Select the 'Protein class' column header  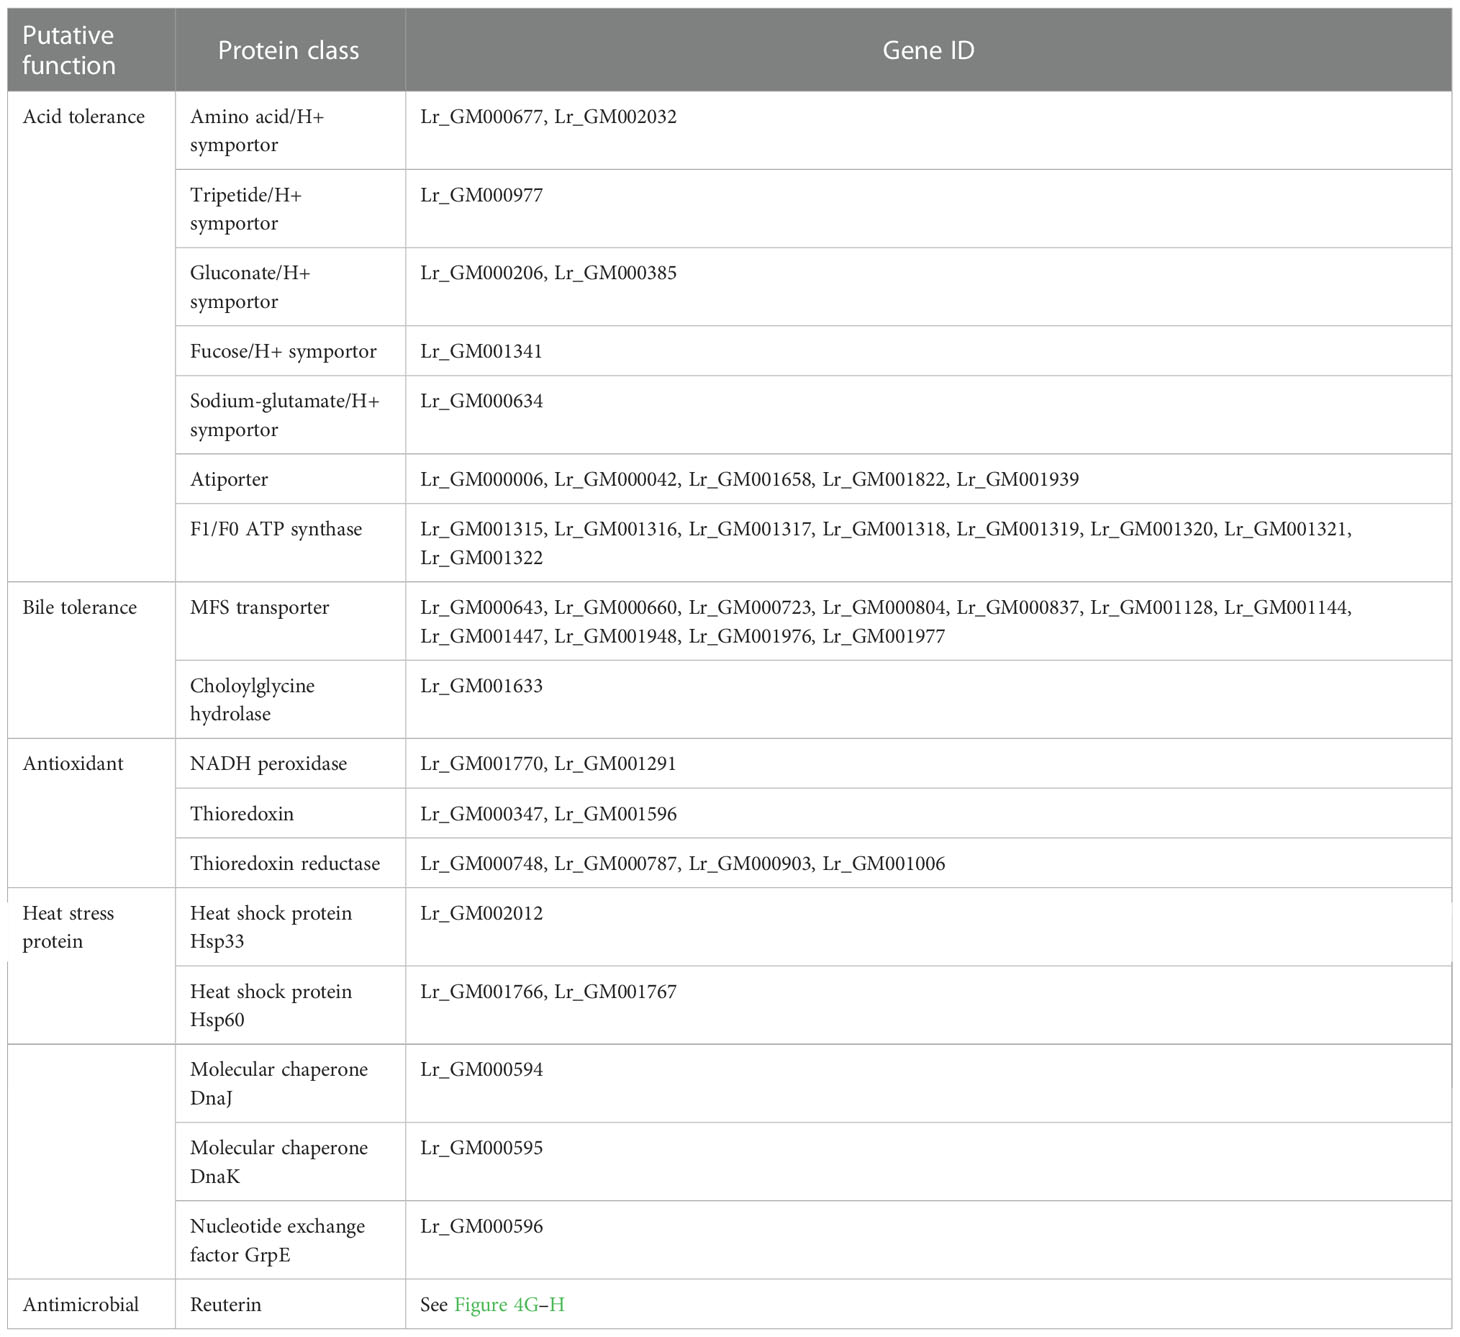(x=290, y=50)
